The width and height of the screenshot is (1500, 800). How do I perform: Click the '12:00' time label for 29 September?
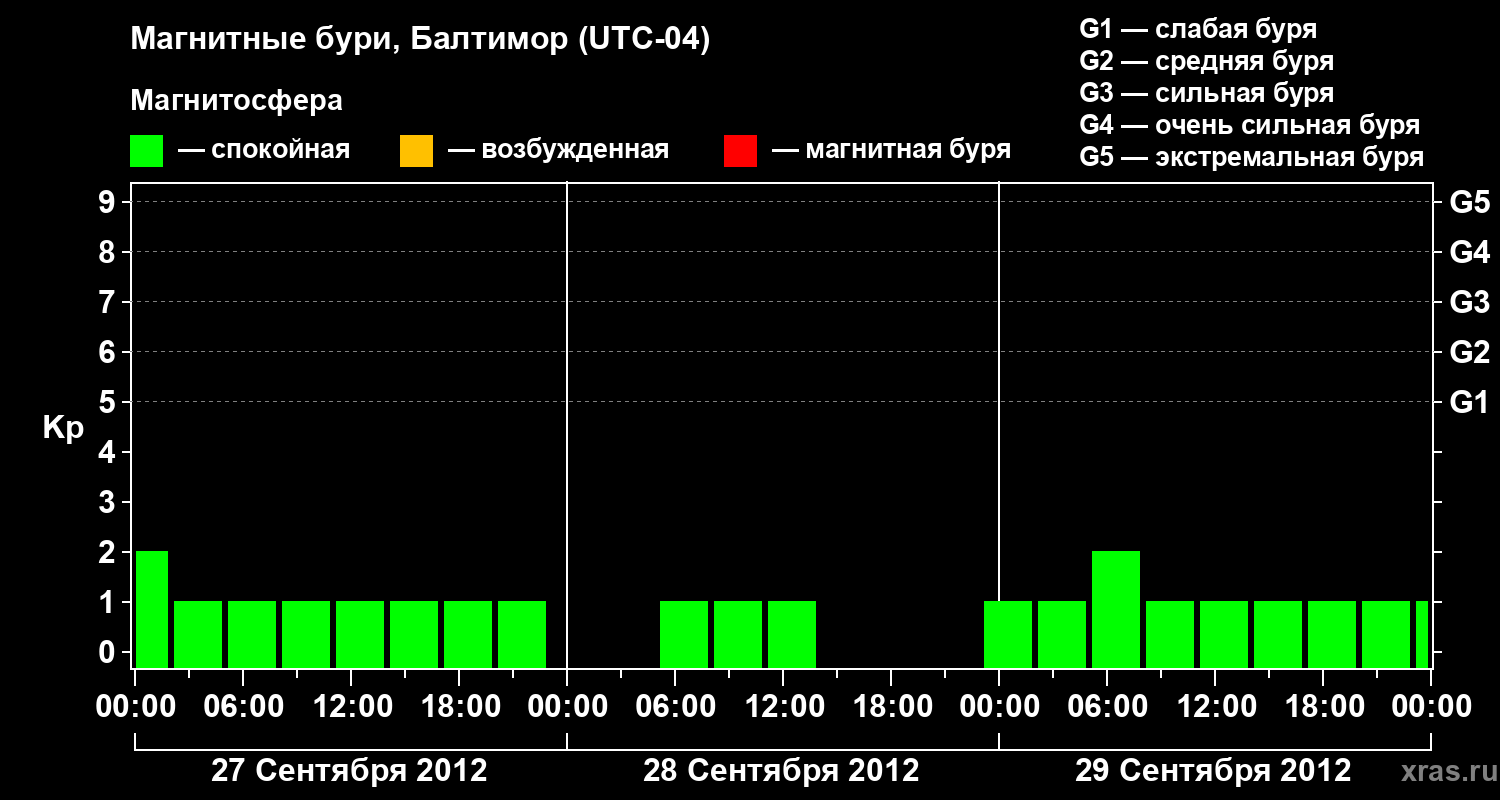tap(1215, 707)
